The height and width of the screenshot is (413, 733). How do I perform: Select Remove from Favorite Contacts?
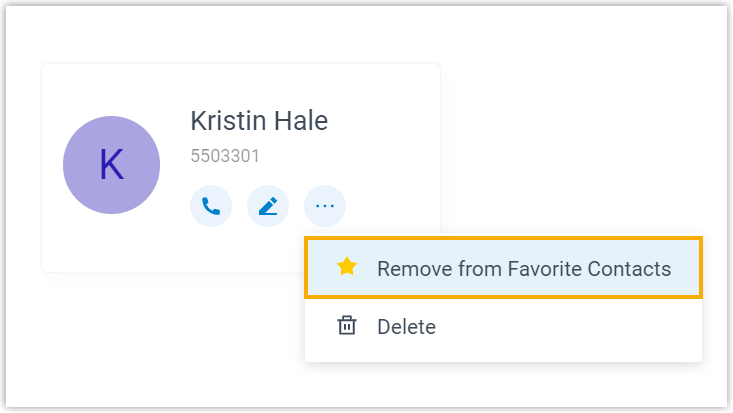click(x=503, y=268)
